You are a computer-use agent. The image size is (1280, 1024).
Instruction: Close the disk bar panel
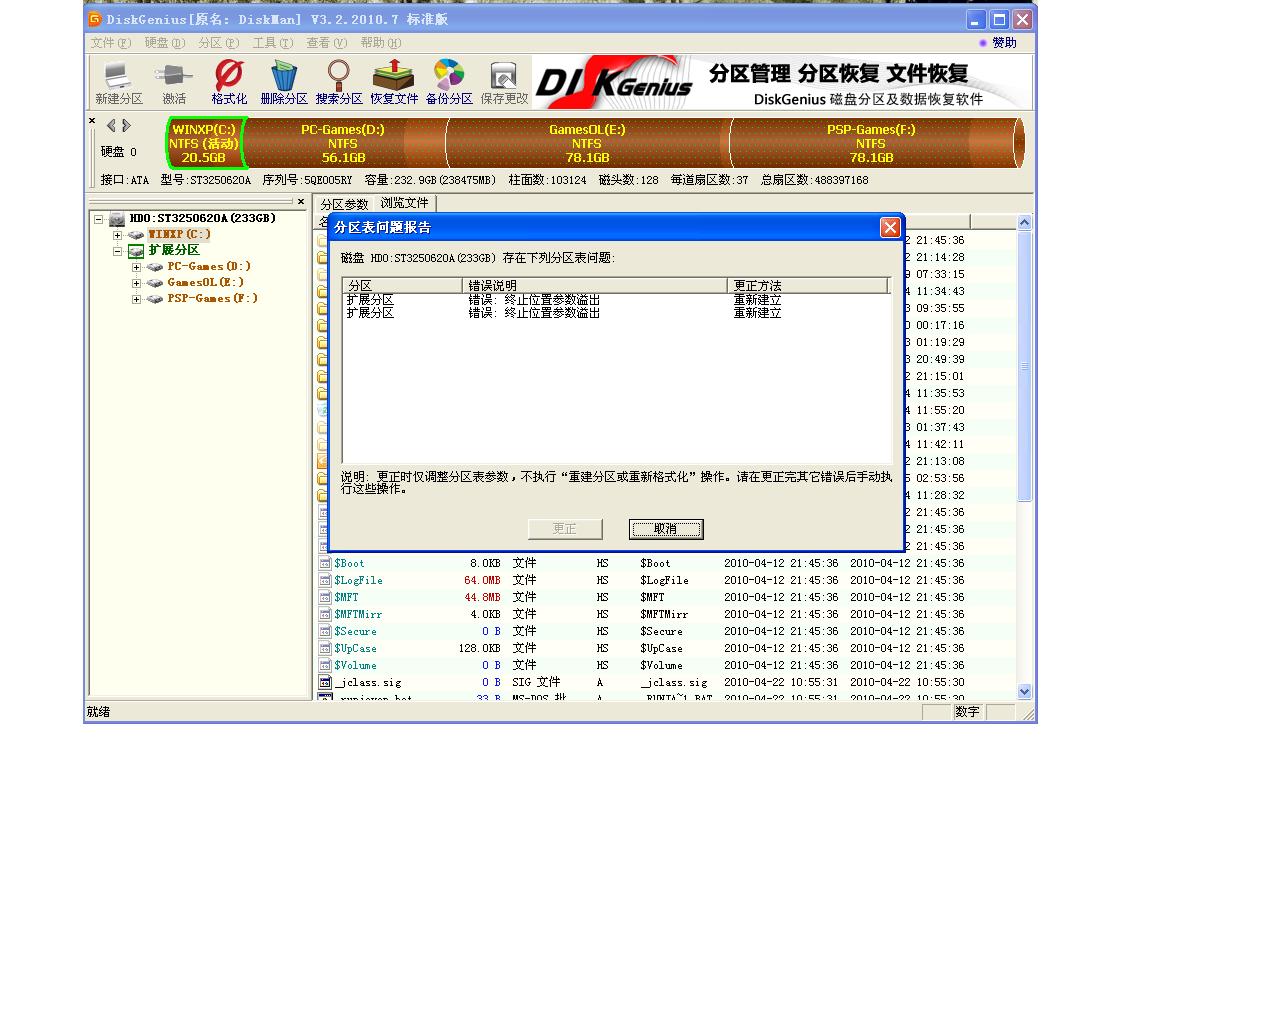click(92, 121)
